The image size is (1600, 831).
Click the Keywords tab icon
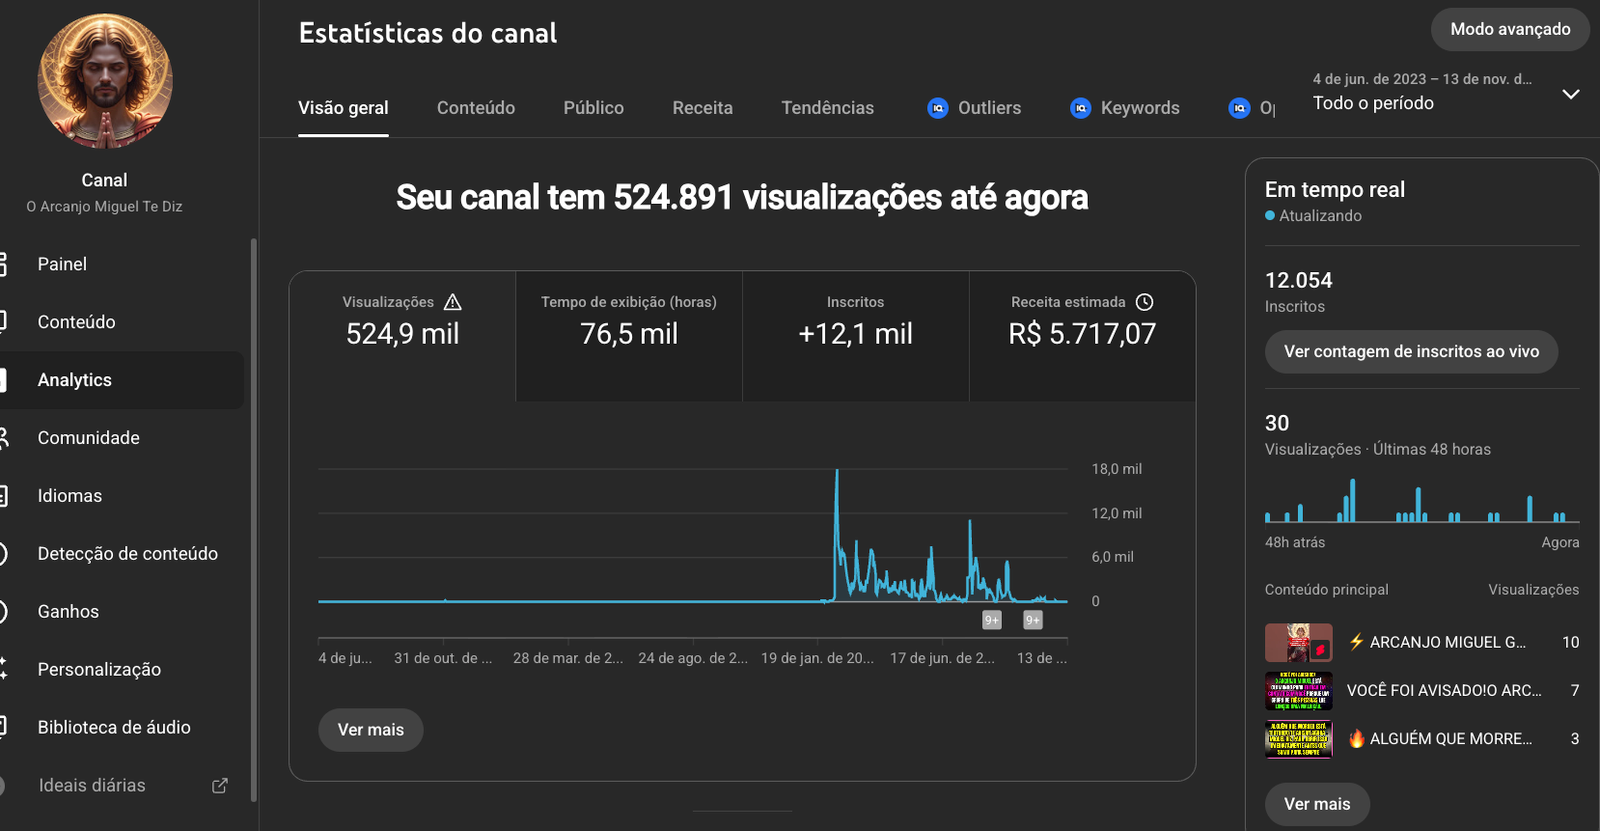1081,108
